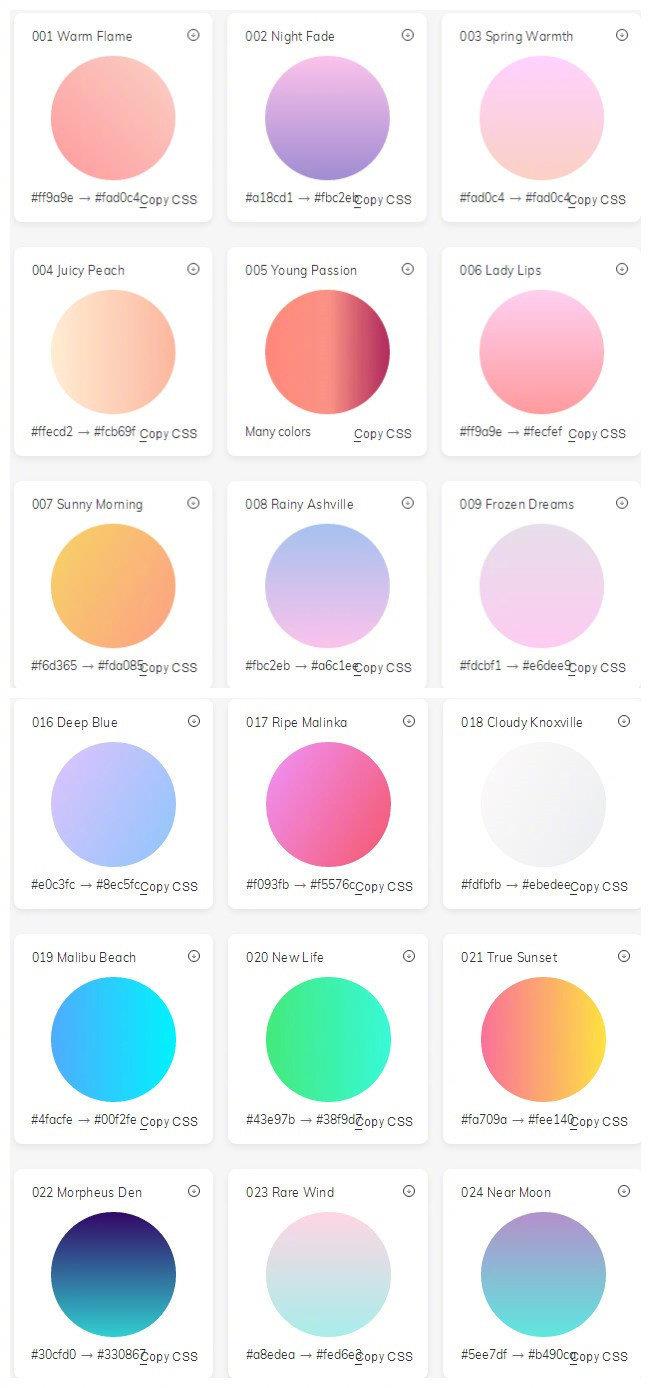
Task: Click the download icon on Morpheus Den card
Action: click(194, 1191)
